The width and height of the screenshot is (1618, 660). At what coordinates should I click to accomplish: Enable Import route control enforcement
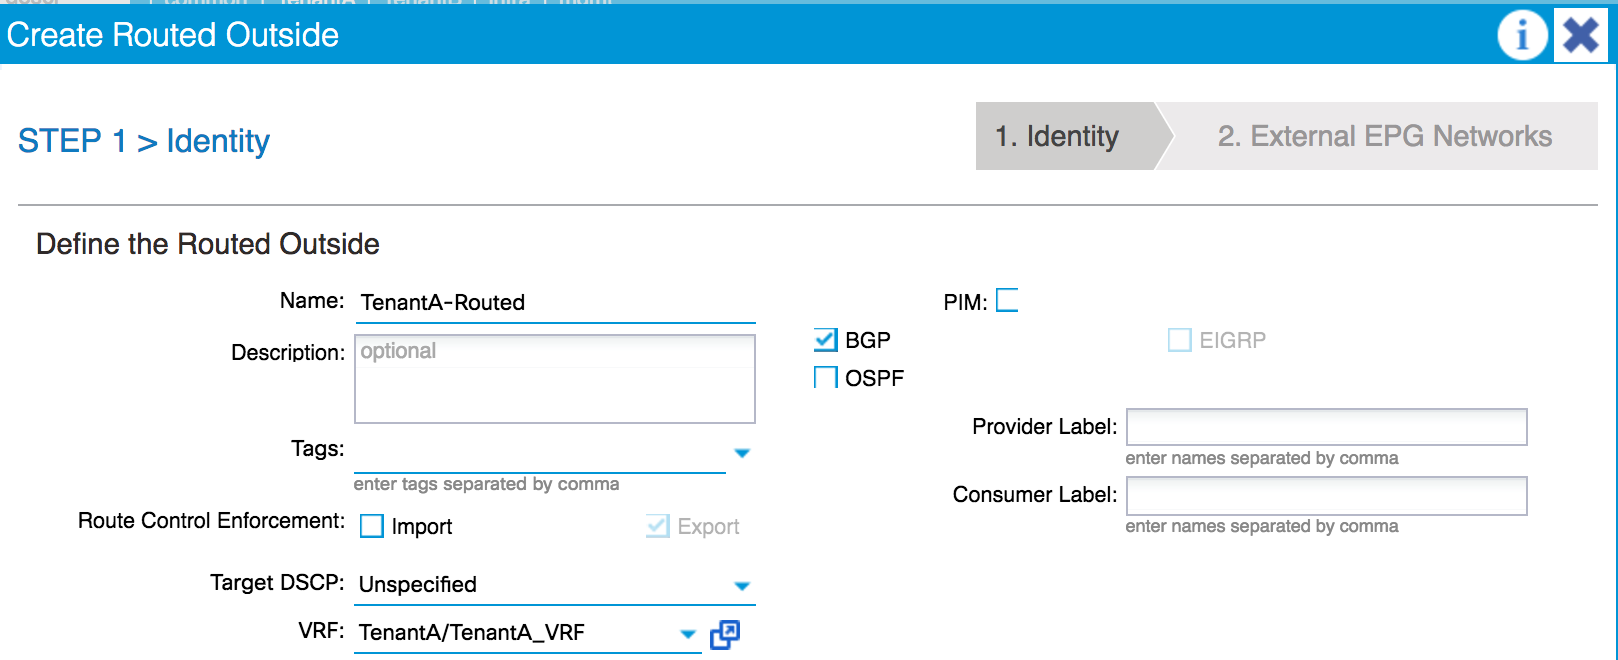pyautogui.click(x=372, y=526)
